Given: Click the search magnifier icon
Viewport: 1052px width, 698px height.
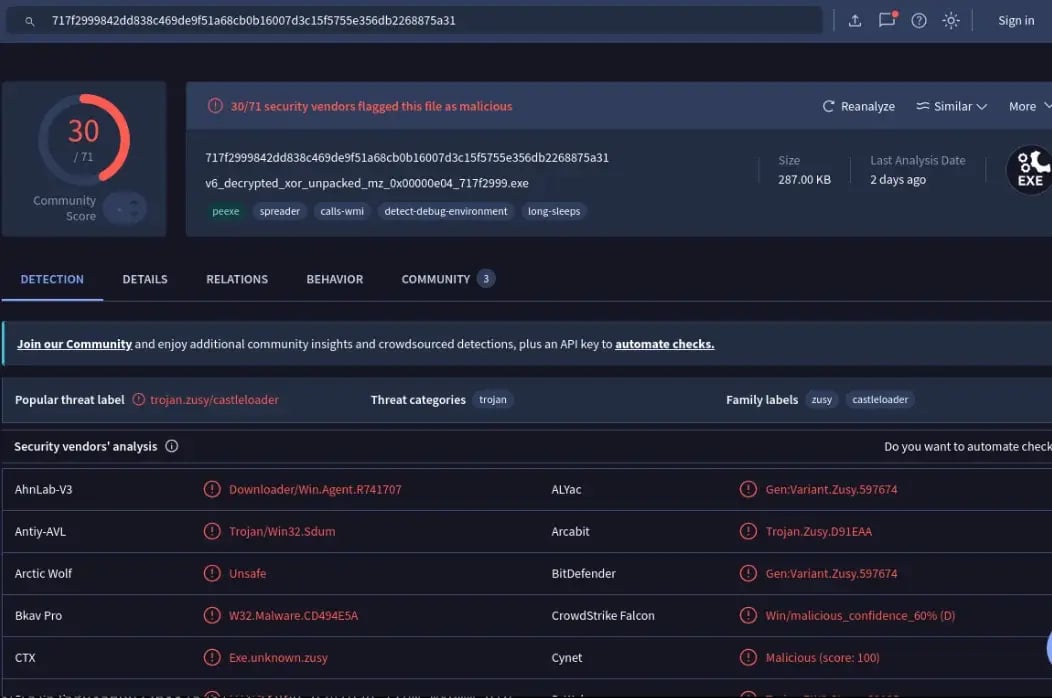Looking at the screenshot, I should (x=30, y=21).
